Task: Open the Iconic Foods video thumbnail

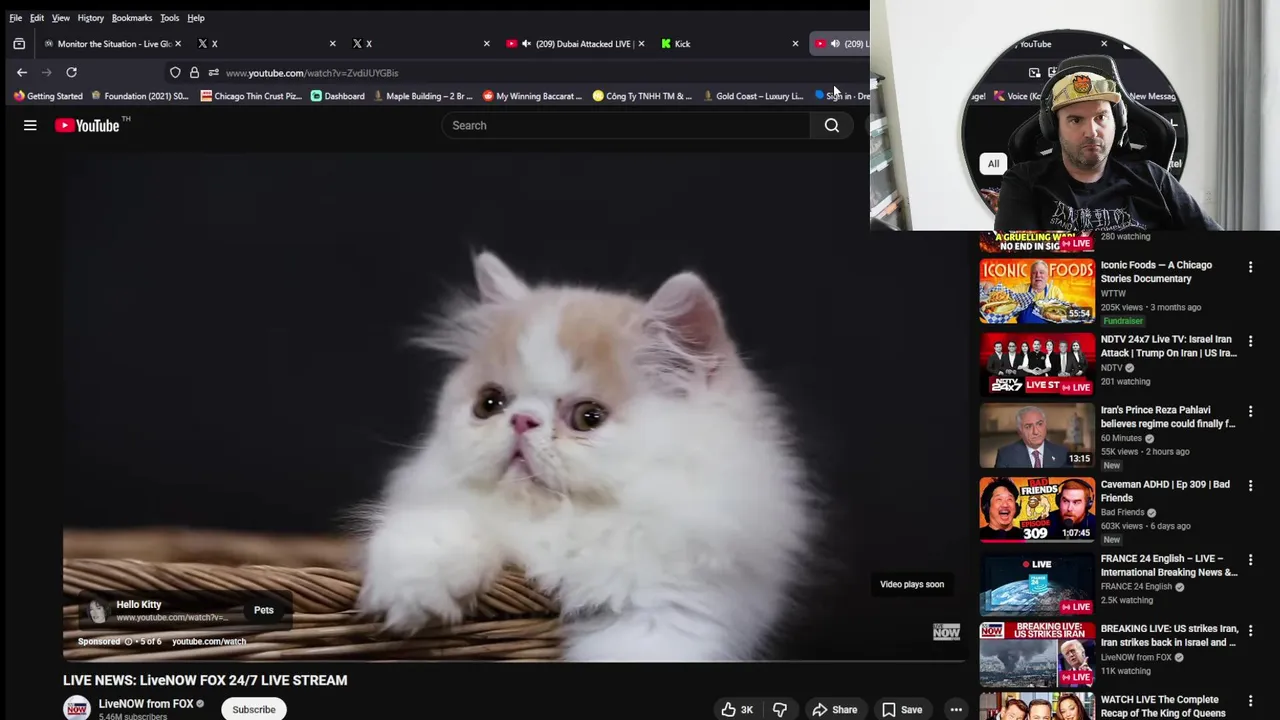Action: coord(1037,291)
